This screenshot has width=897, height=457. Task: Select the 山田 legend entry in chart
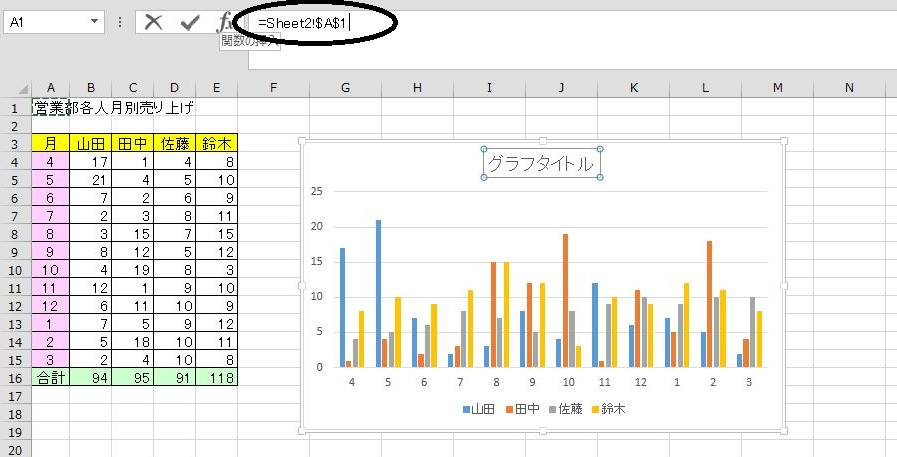point(480,409)
